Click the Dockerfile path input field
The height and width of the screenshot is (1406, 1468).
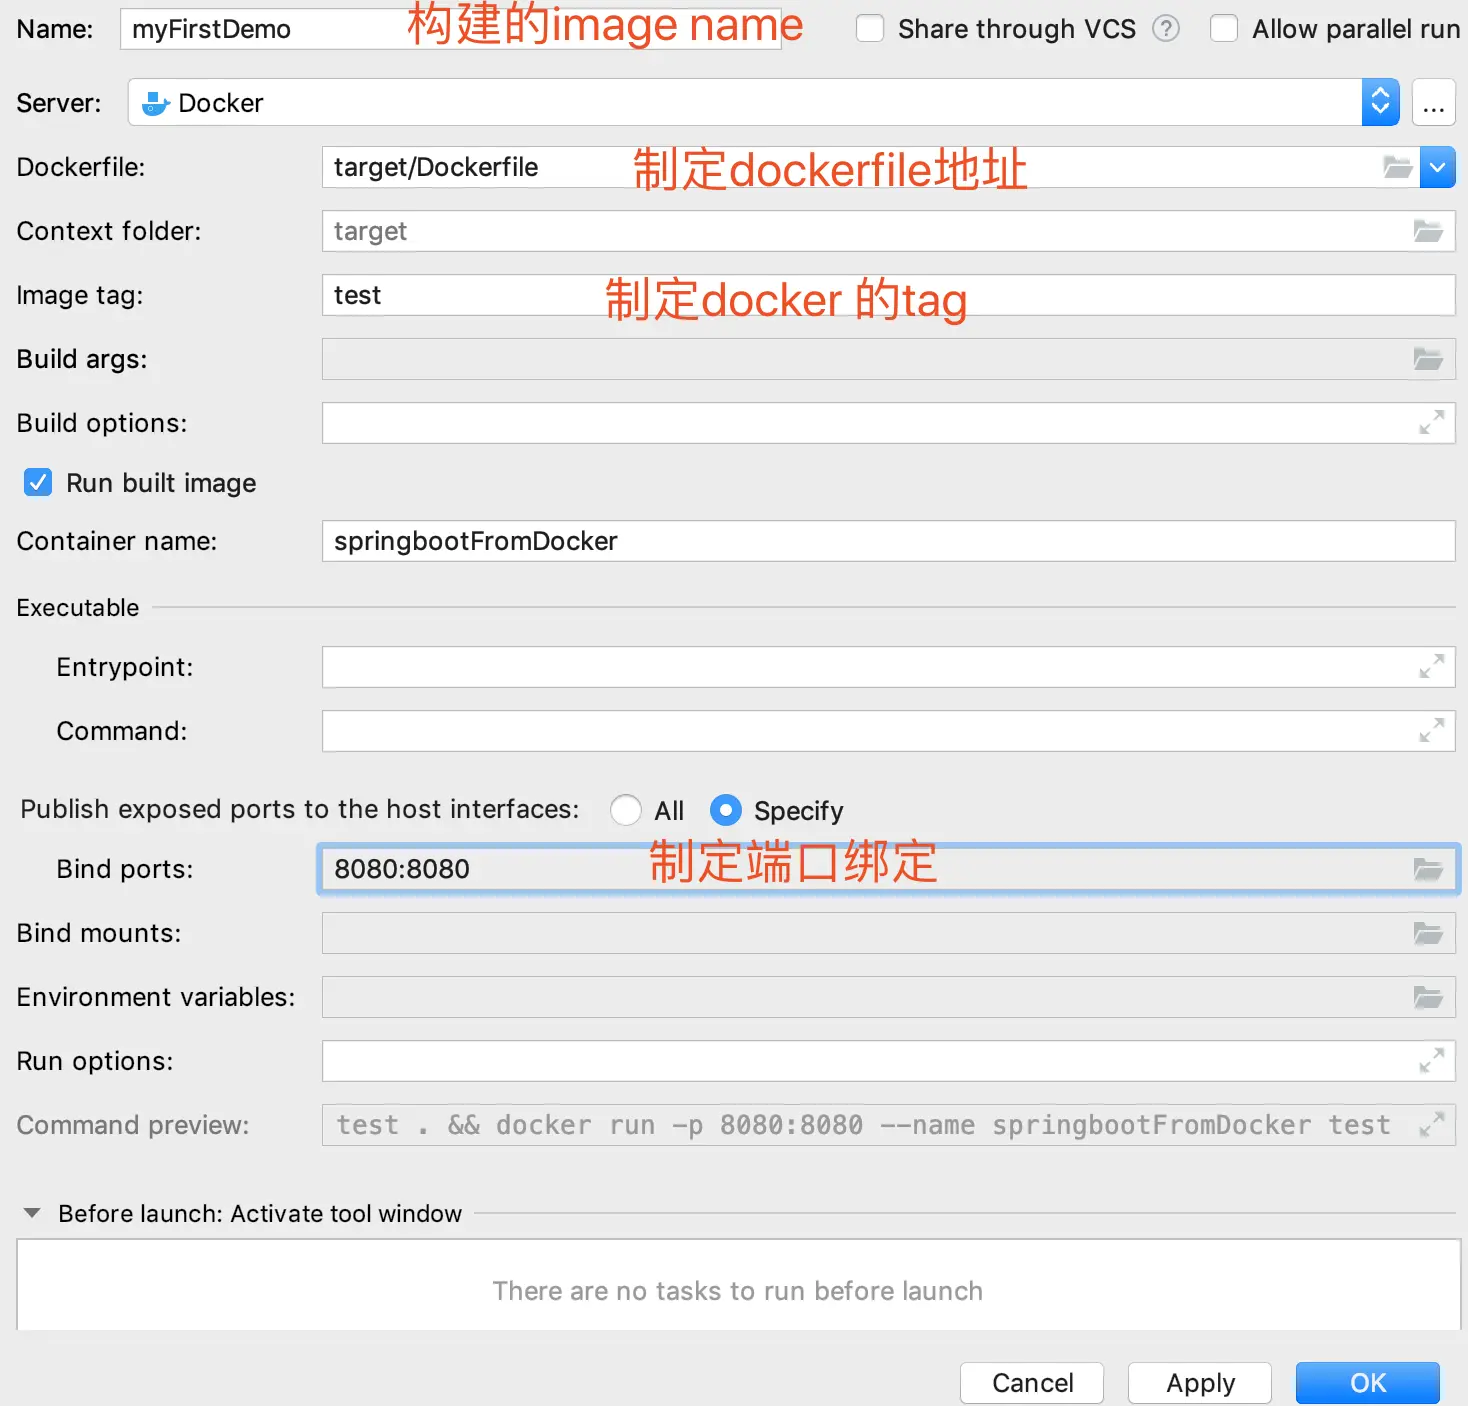870,167
